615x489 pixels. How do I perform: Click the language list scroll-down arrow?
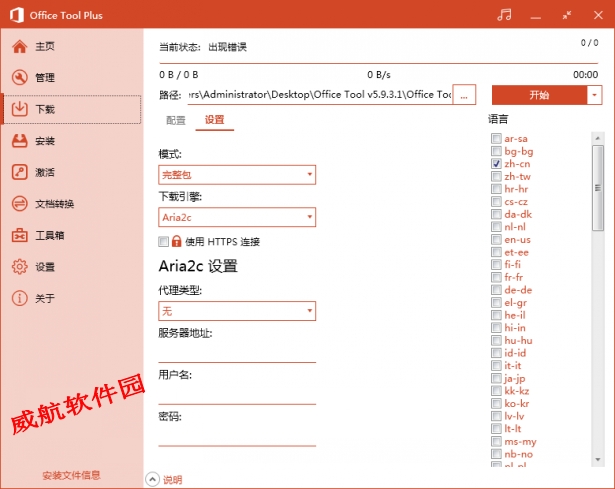(598, 460)
